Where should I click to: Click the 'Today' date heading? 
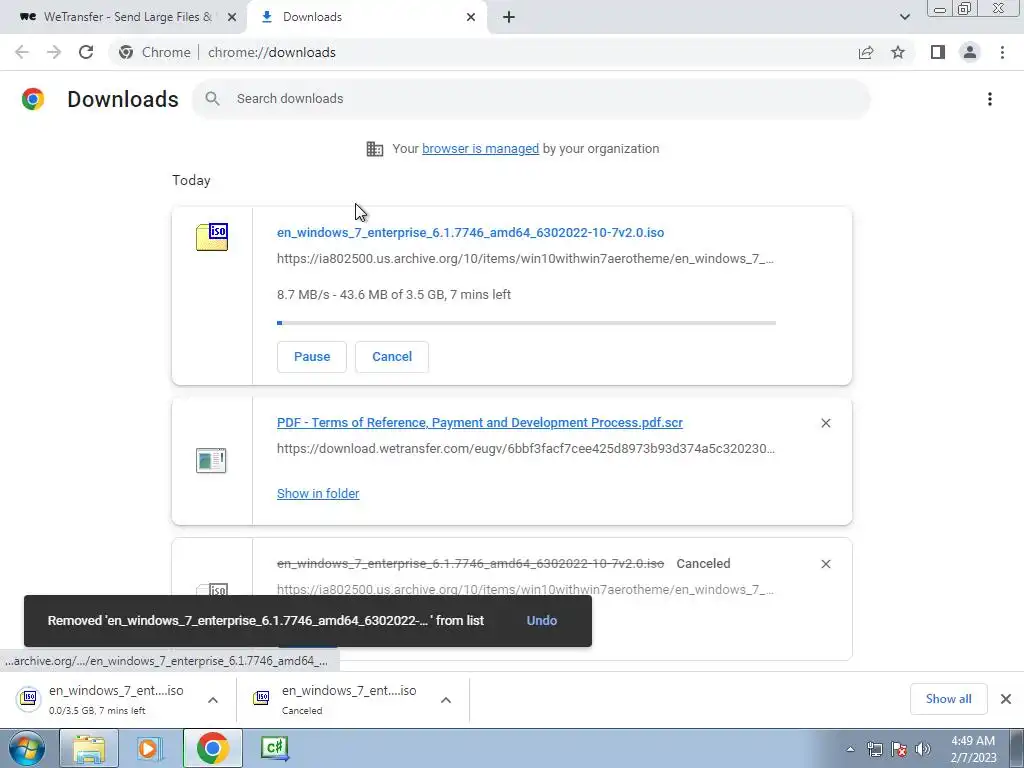pos(191,180)
